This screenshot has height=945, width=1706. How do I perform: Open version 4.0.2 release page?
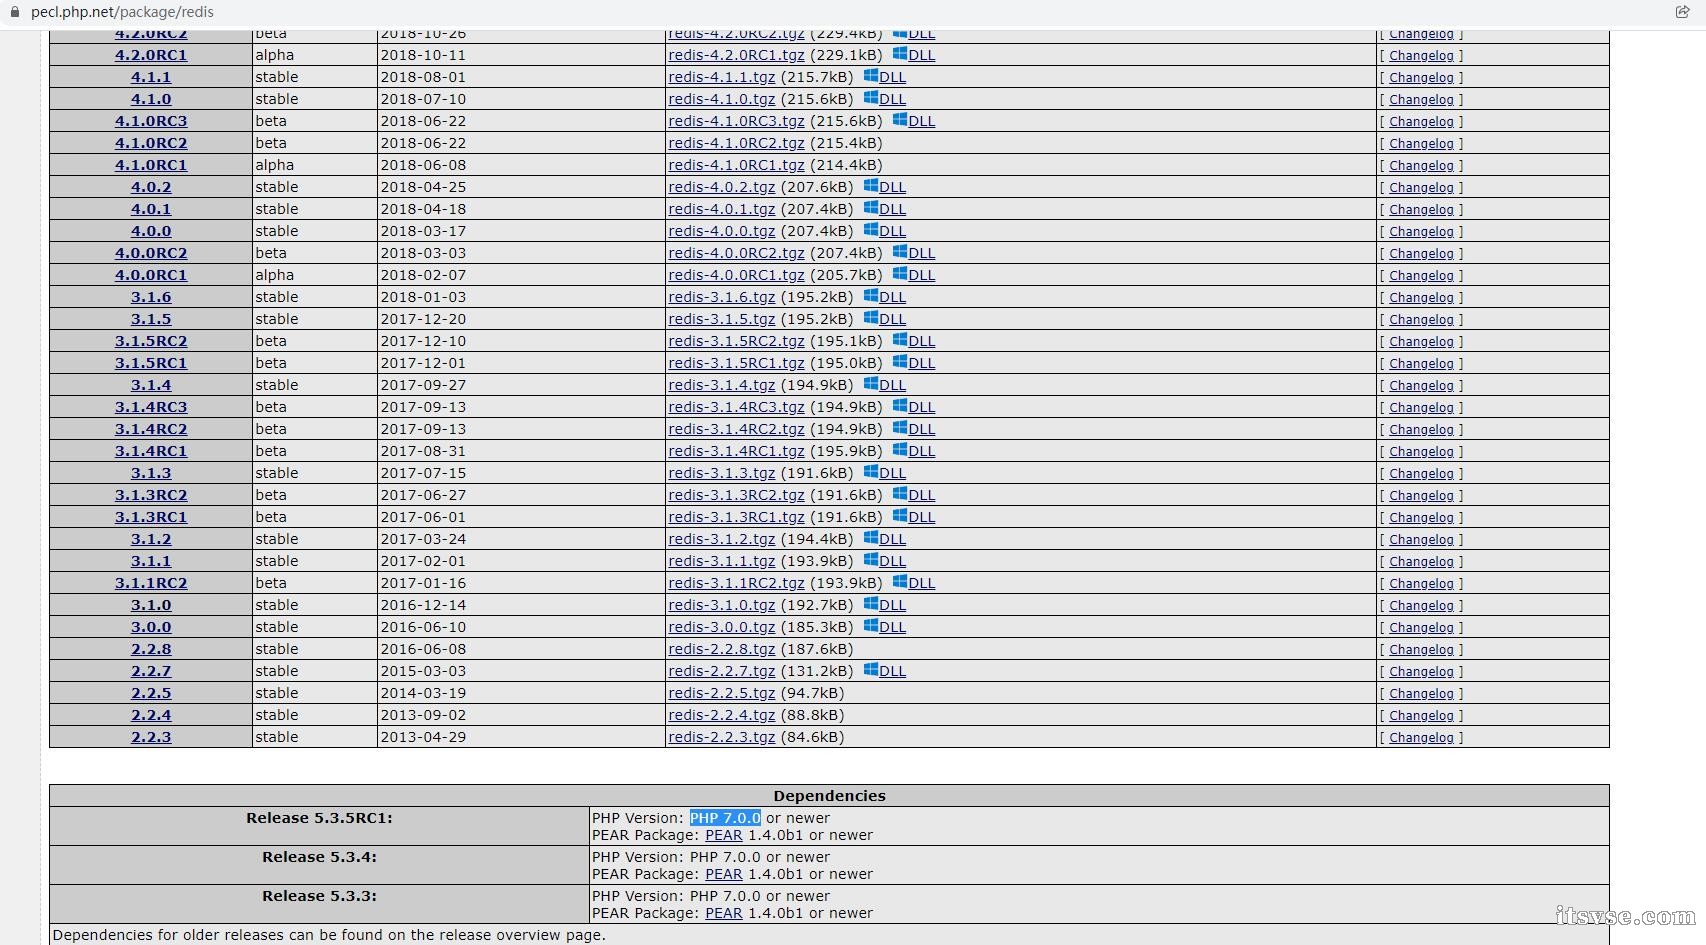tap(151, 187)
